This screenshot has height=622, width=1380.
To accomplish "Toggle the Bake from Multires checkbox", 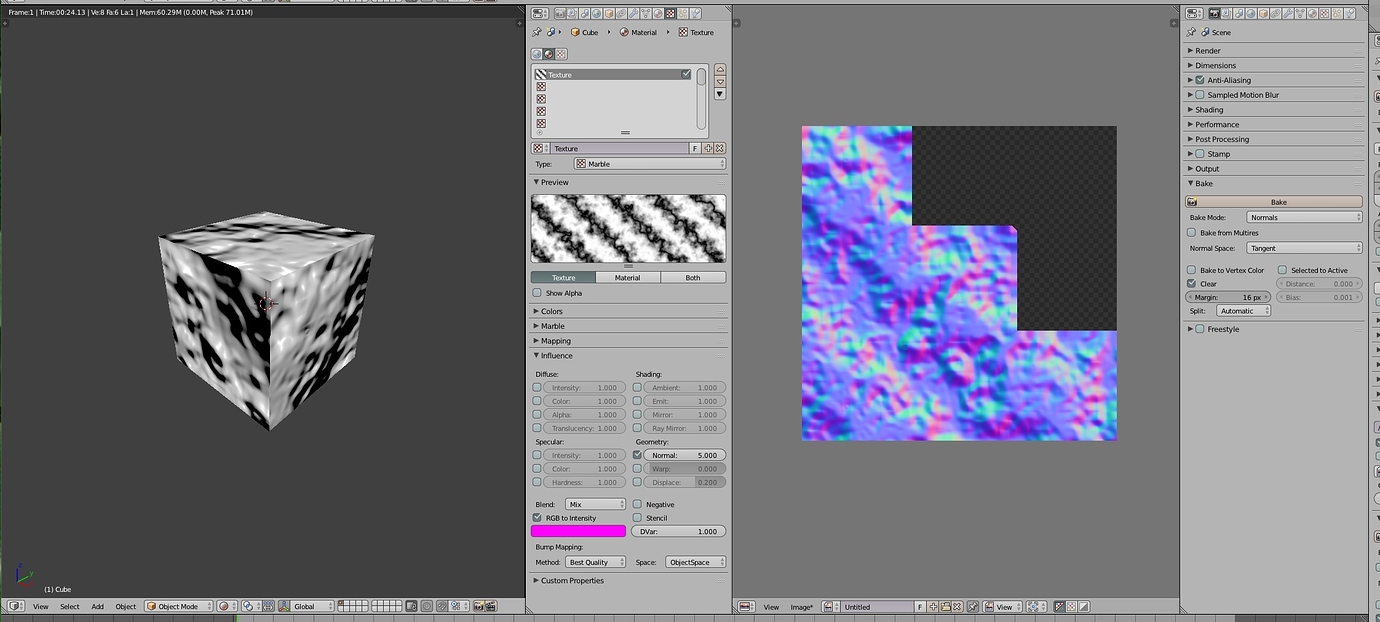I will click(x=1191, y=232).
